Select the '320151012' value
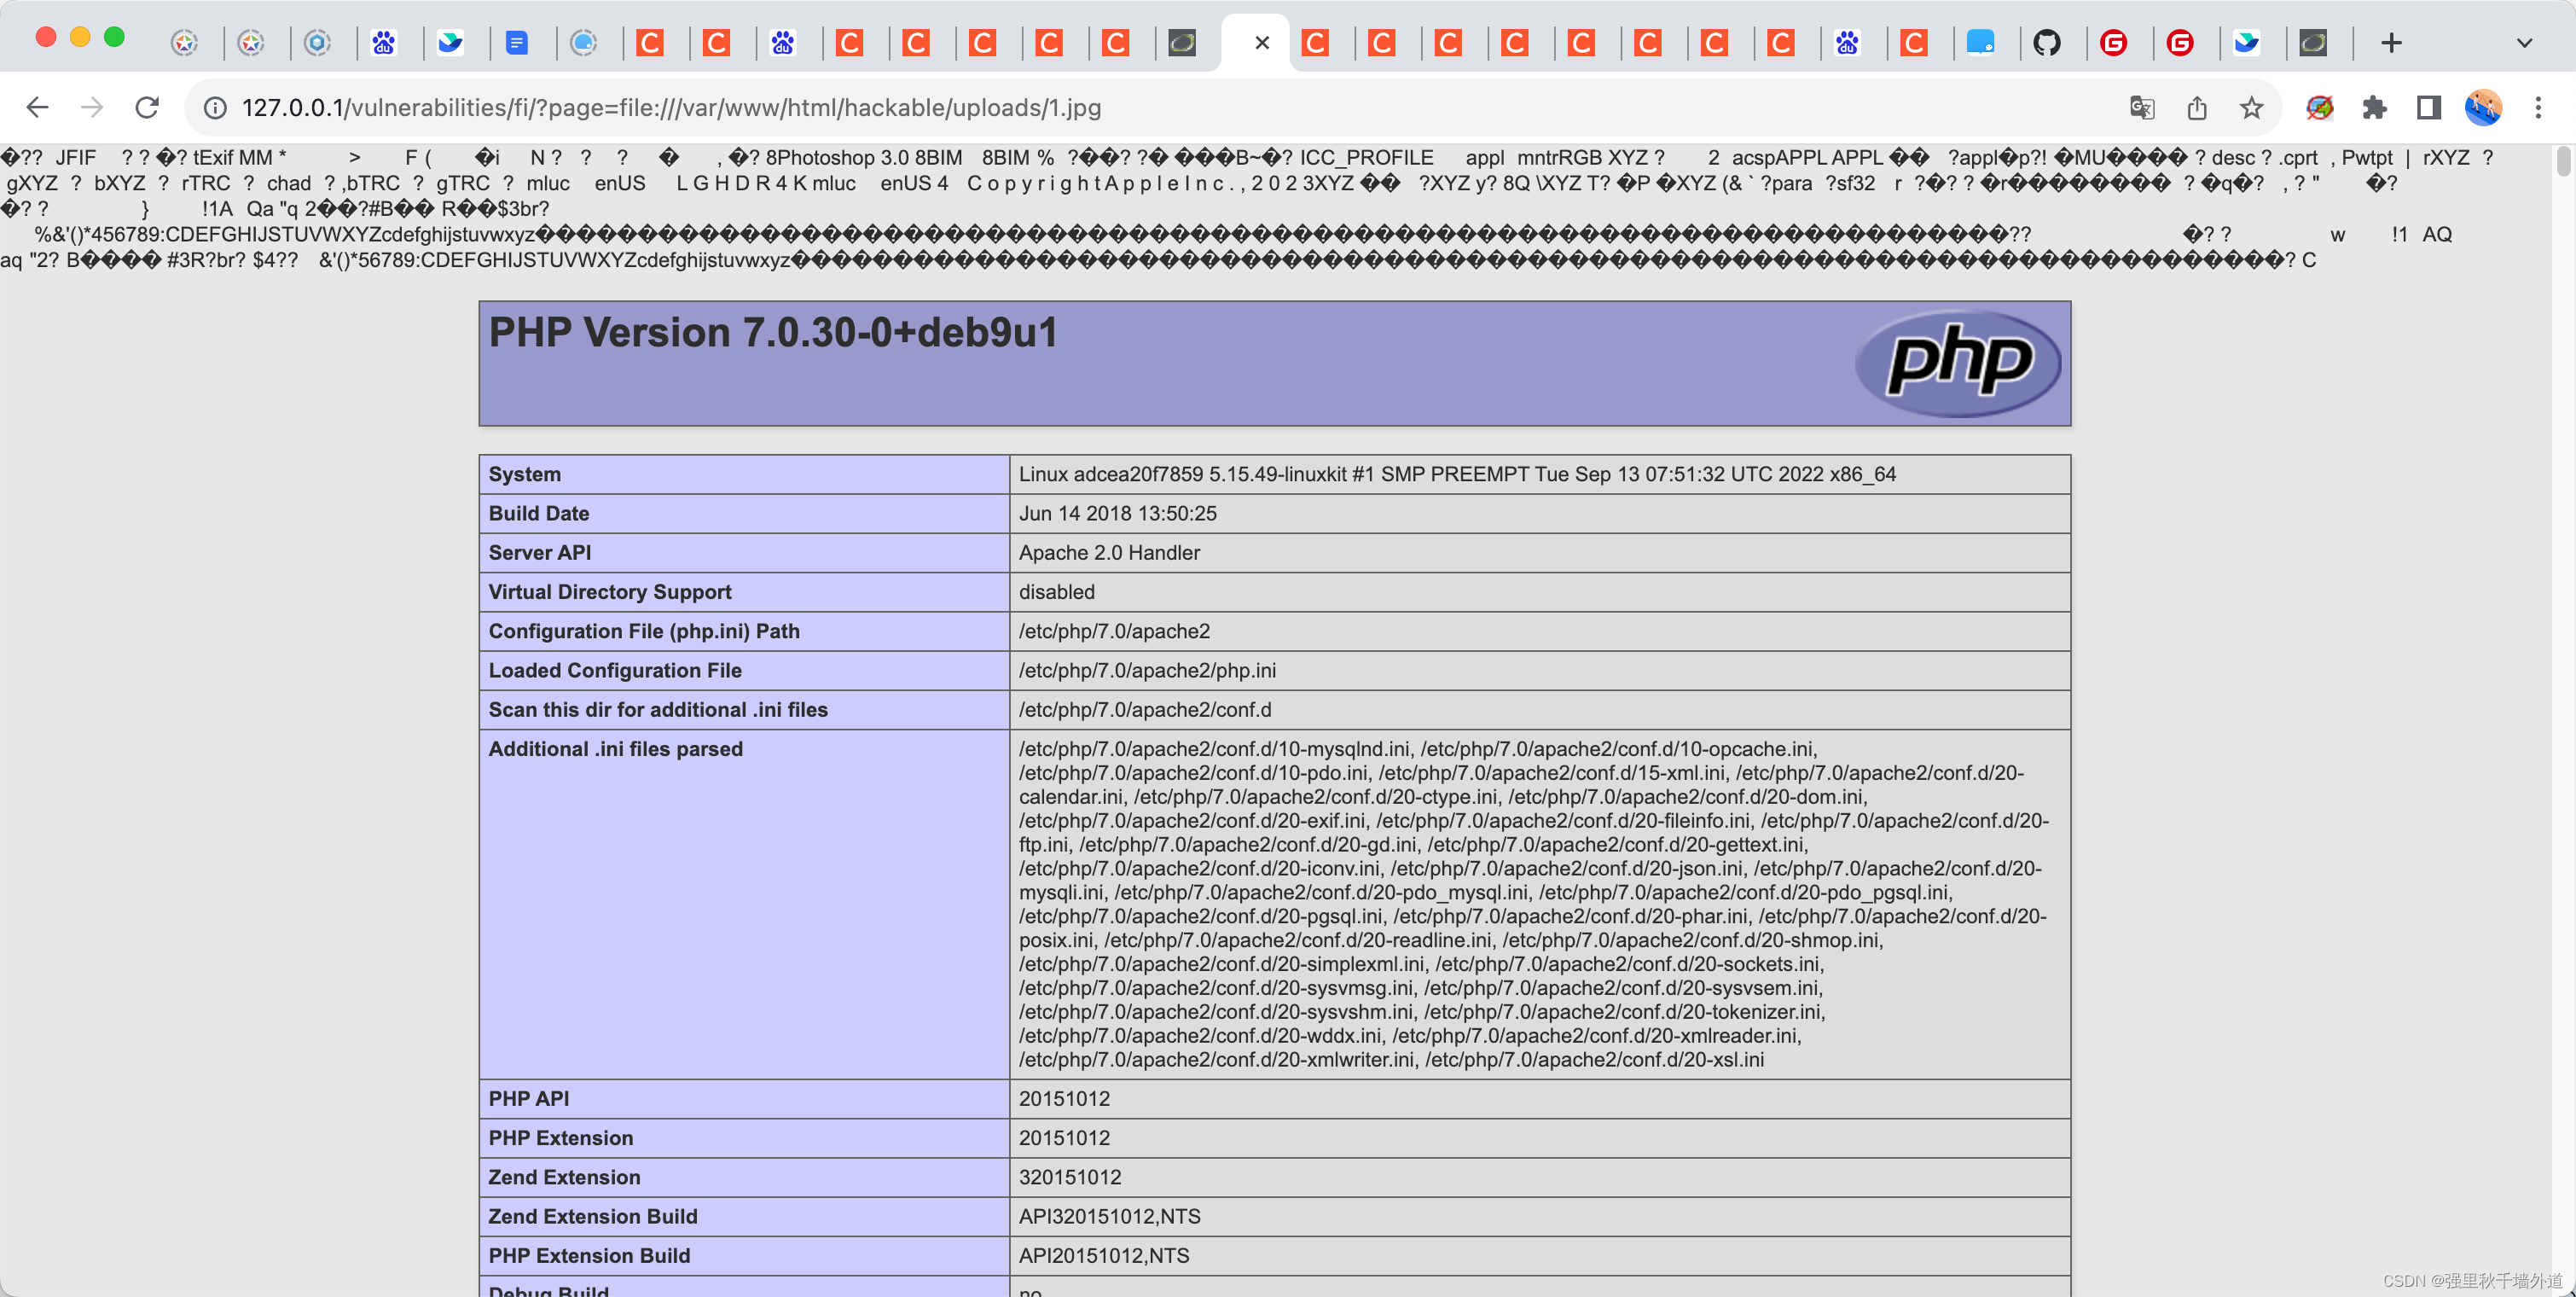This screenshot has height=1297, width=2576. (x=1070, y=1177)
